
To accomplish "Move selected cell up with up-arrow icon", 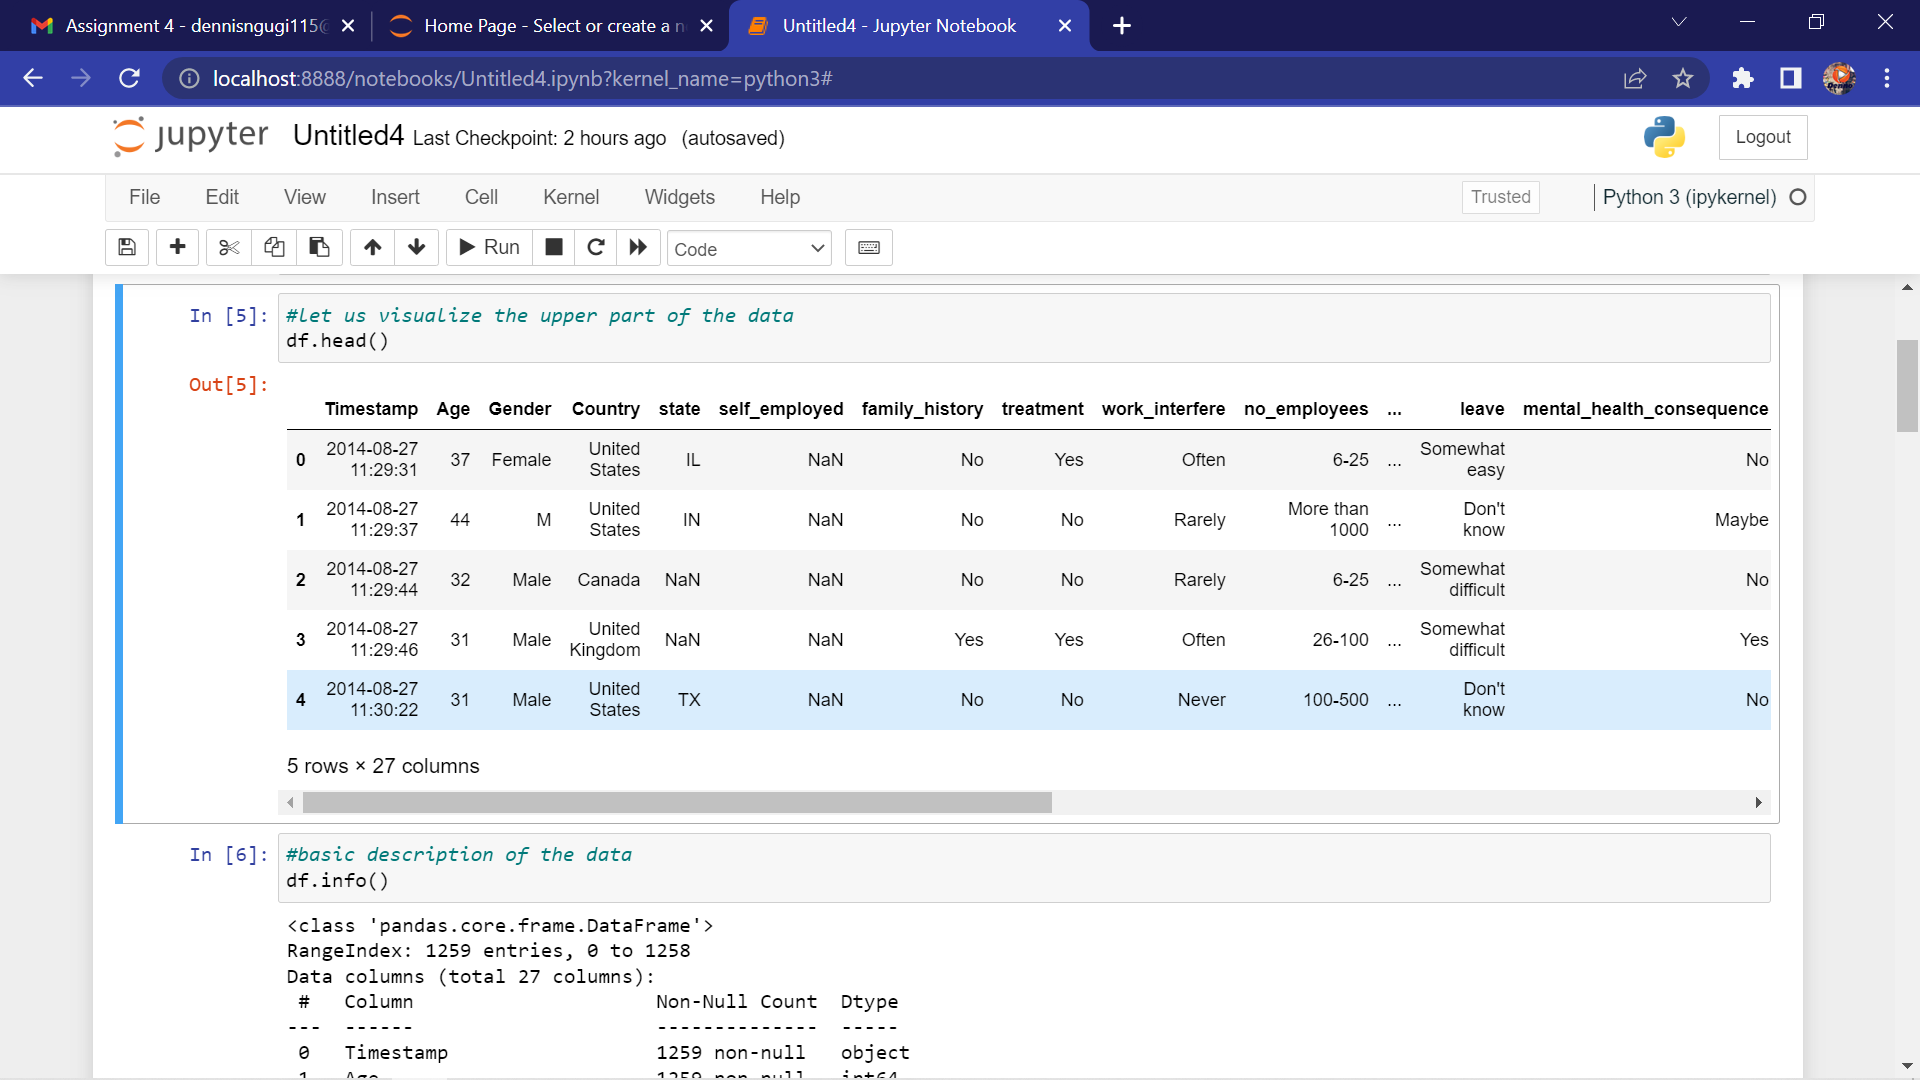I will click(371, 247).
